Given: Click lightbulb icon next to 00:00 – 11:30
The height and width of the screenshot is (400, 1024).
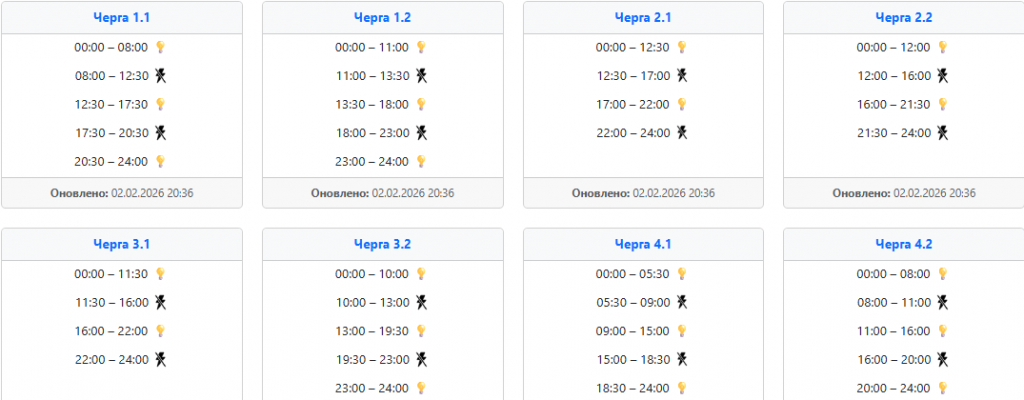Looking at the screenshot, I should [160, 273].
